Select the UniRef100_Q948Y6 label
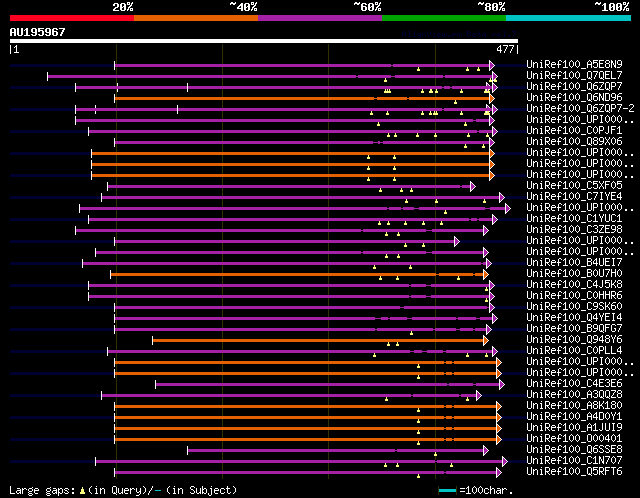This screenshot has height=498, width=640. coord(574,339)
